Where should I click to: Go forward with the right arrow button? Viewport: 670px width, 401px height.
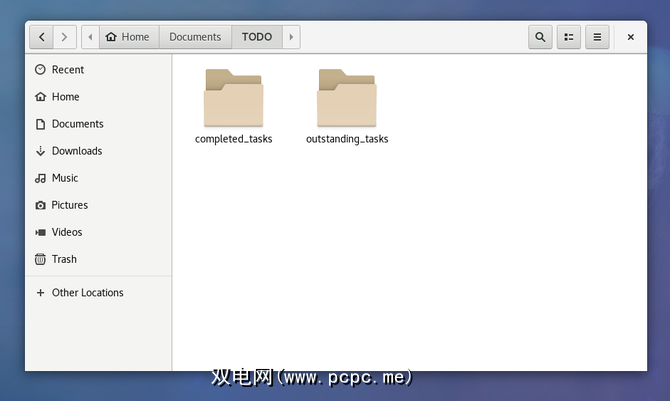[x=65, y=37]
